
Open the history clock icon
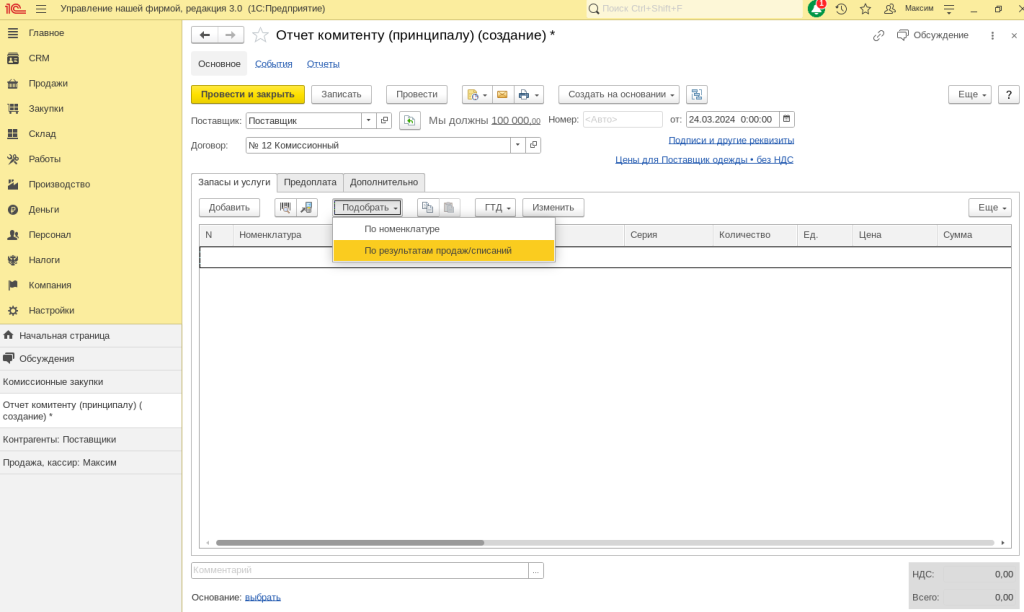(841, 9)
